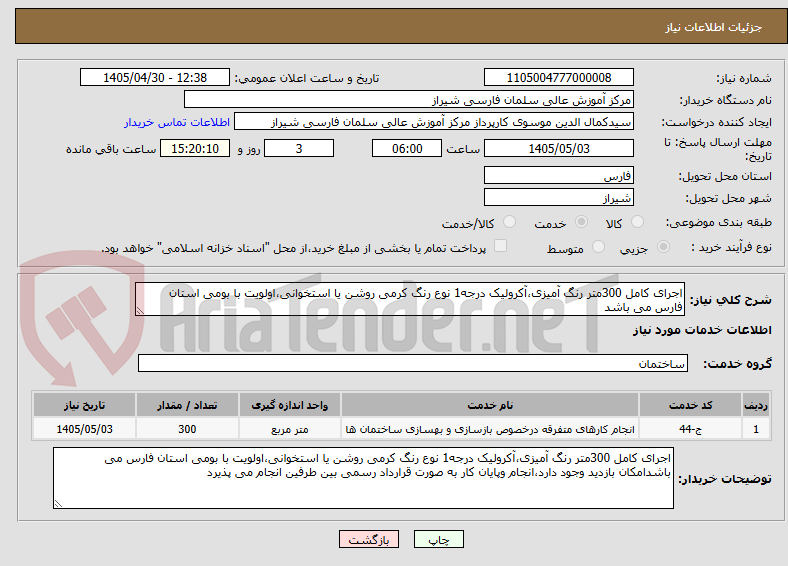Click the شماره نیاز field 1105004777000008

tap(558, 77)
